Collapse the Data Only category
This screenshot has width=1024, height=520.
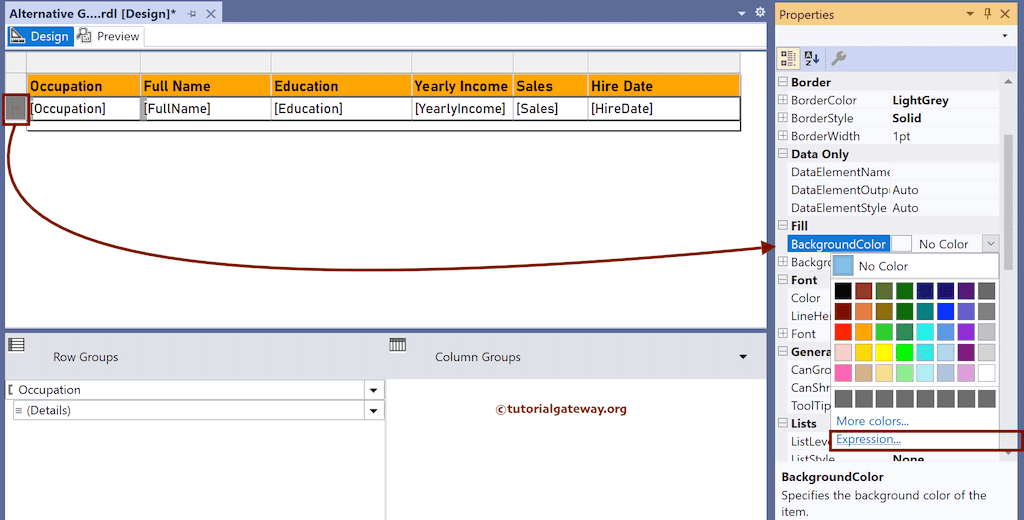(783, 154)
